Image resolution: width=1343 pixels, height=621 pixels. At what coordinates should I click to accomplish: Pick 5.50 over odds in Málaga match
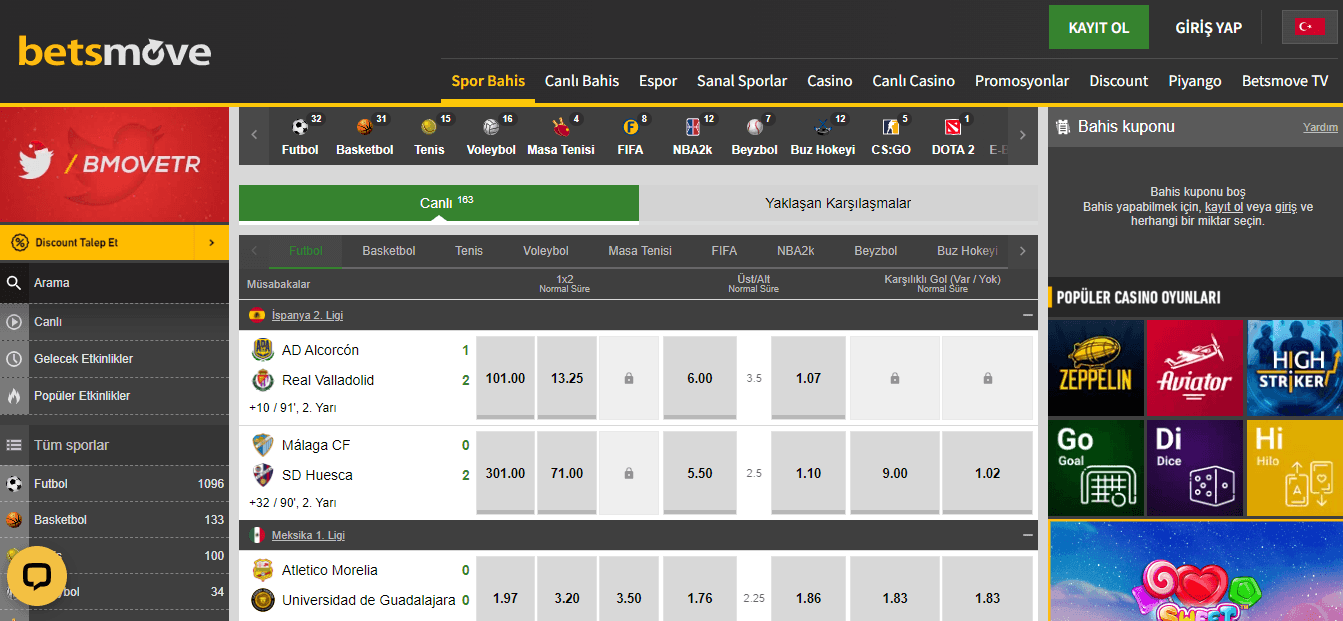[x=700, y=473]
